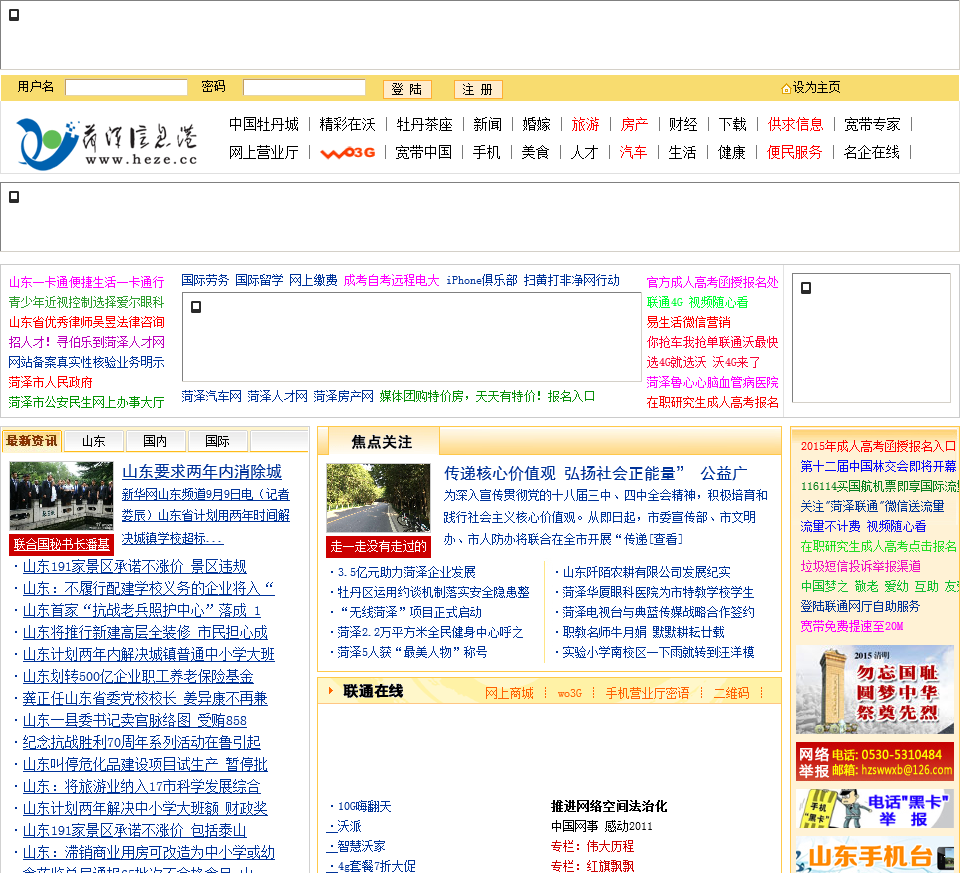Switch to the 国际 news tab
This screenshot has height=873, width=960.
217,441
